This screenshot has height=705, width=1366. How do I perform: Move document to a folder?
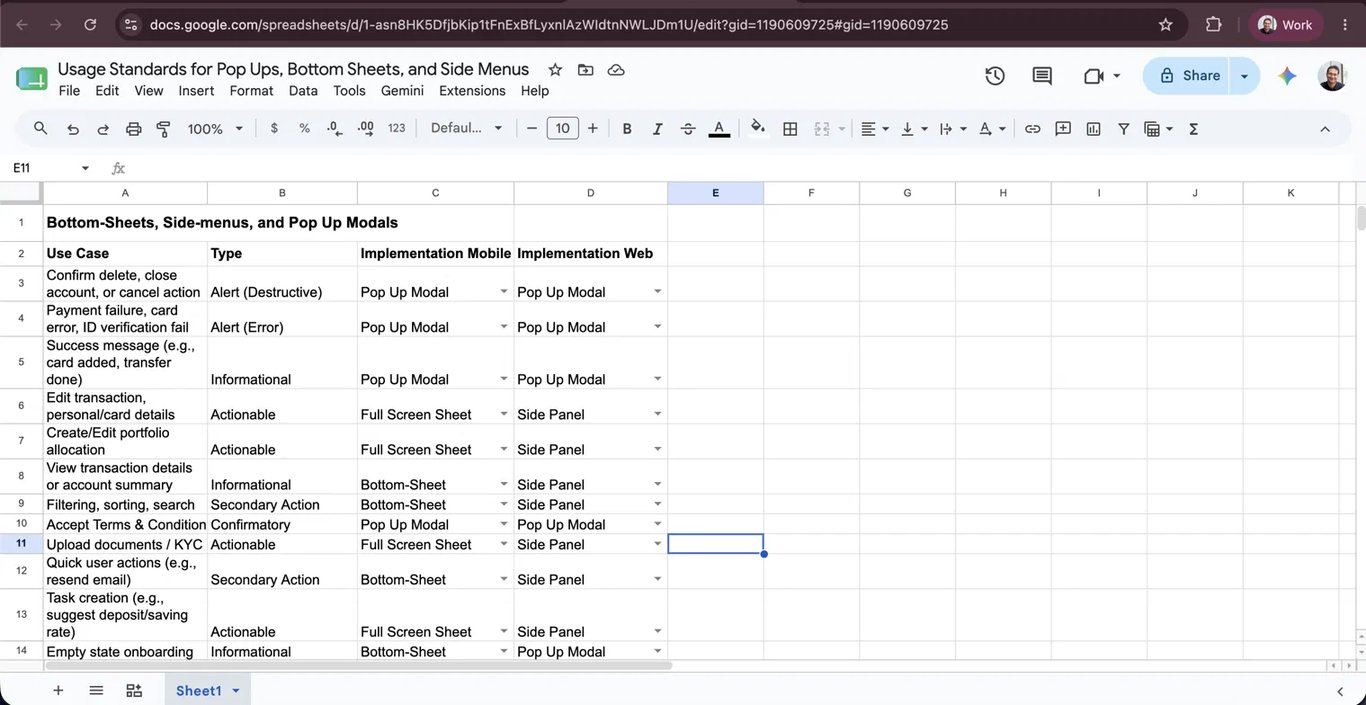pyautogui.click(x=585, y=69)
